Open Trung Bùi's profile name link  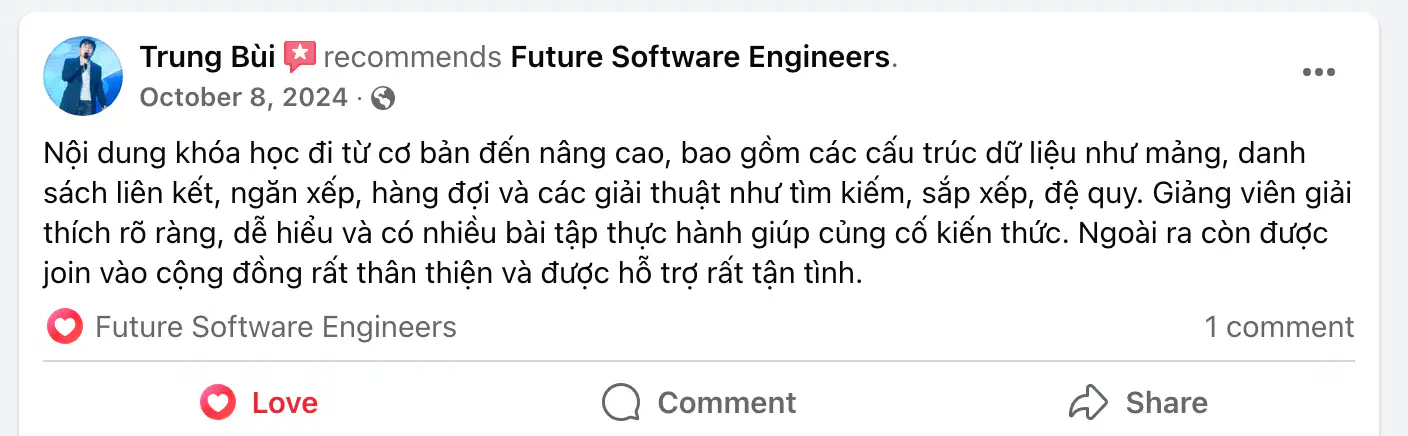point(207,57)
